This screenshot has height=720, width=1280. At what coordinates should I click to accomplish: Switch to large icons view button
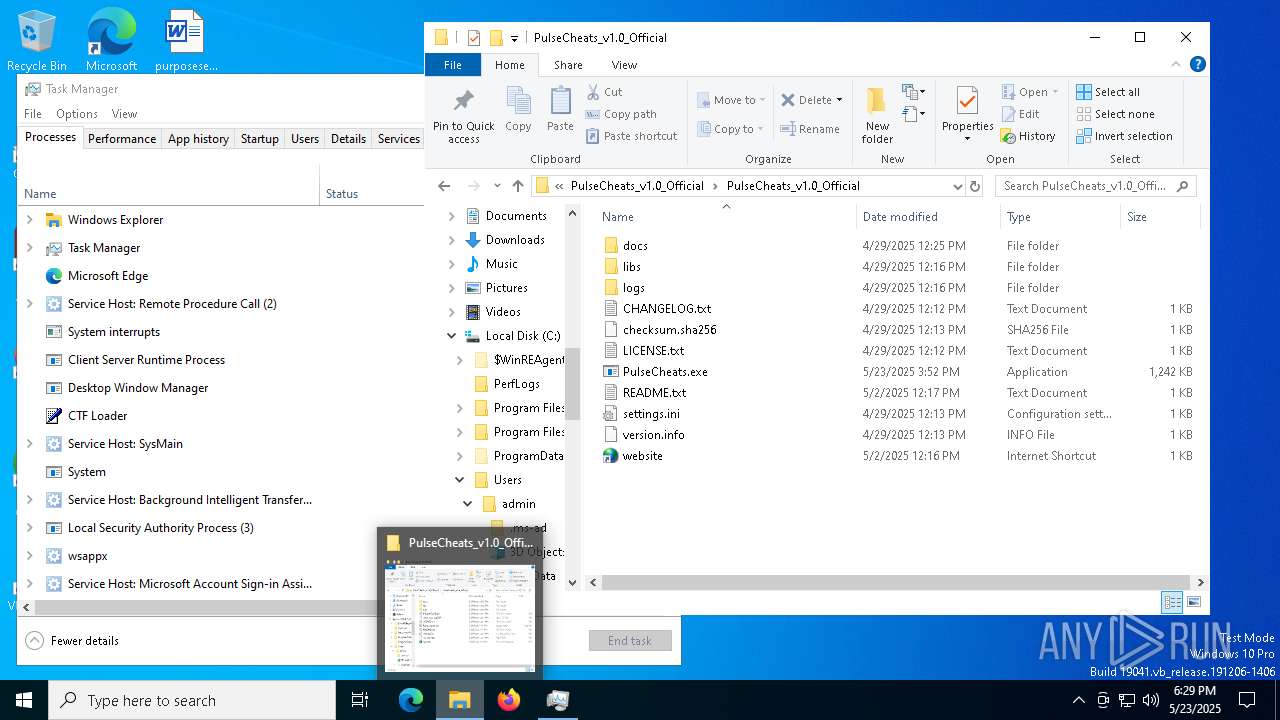pyautogui.click(x=1193, y=602)
